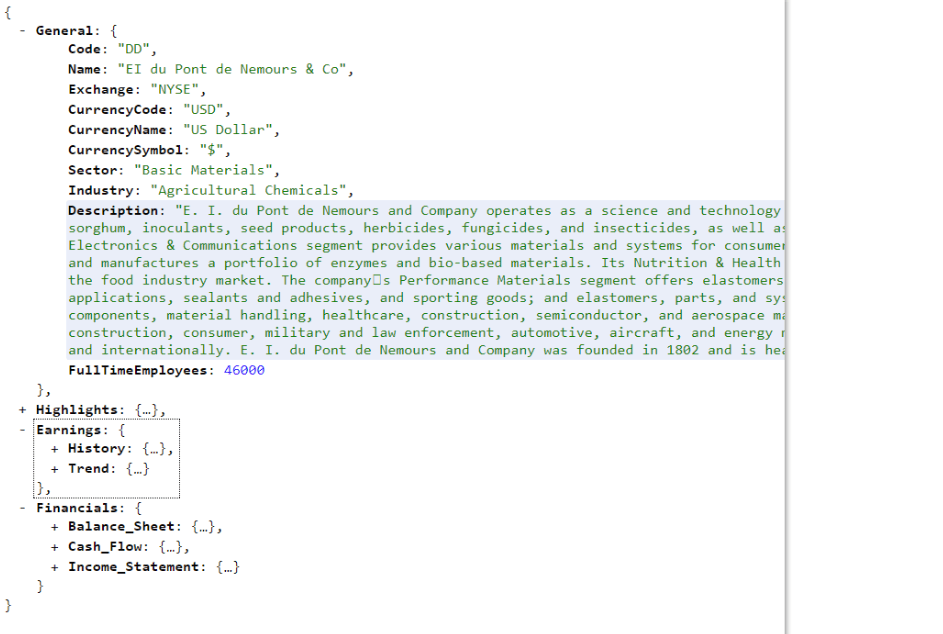Image resolution: width=943 pixels, height=634 pixels.
Task: Click the collapsed {…} placeholder beside Balance_Sheet
Action: 203,527
